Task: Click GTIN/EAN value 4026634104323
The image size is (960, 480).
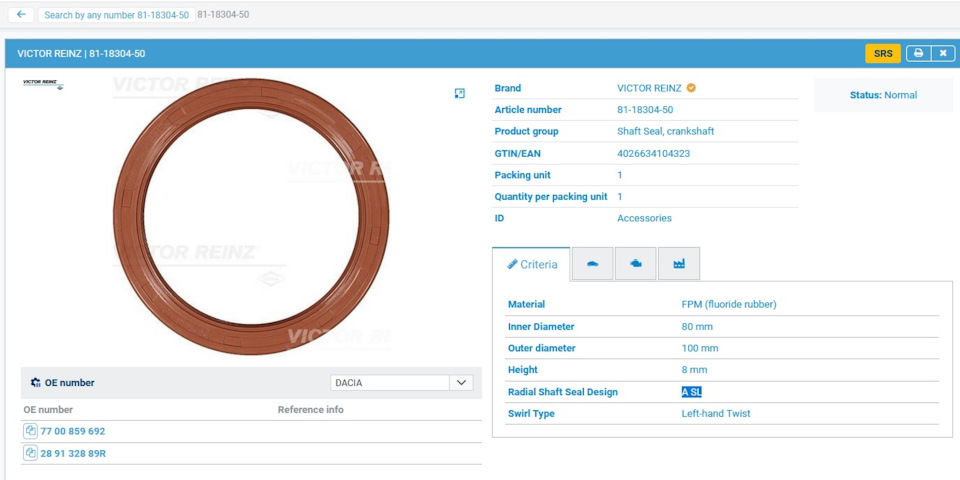Action: [x=653, y=153]
